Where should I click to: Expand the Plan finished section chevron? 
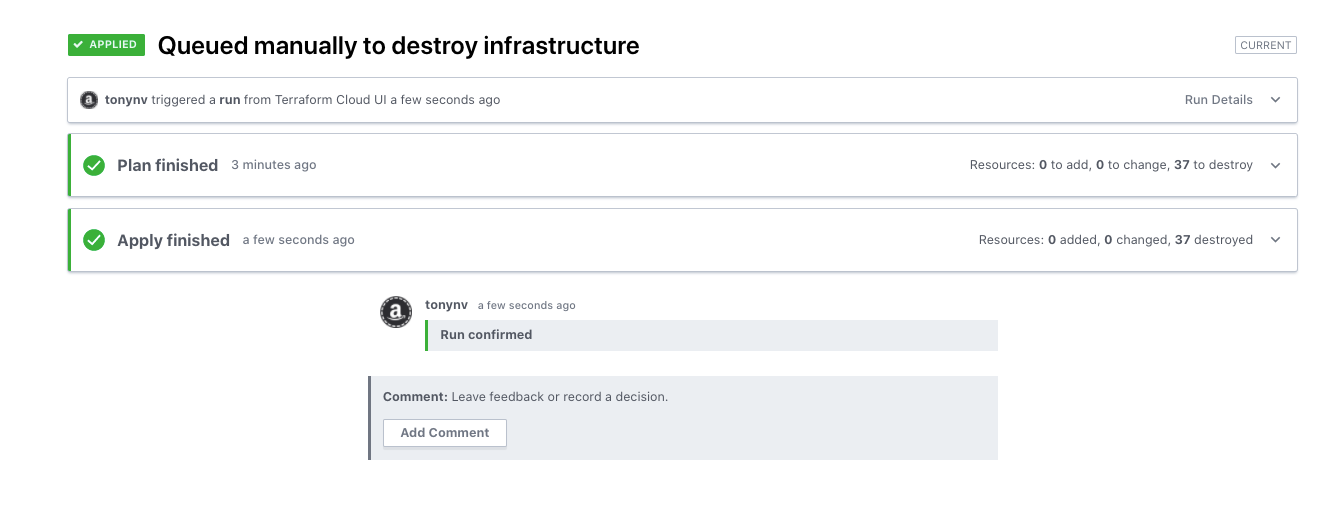click(x=1275, y=165)
